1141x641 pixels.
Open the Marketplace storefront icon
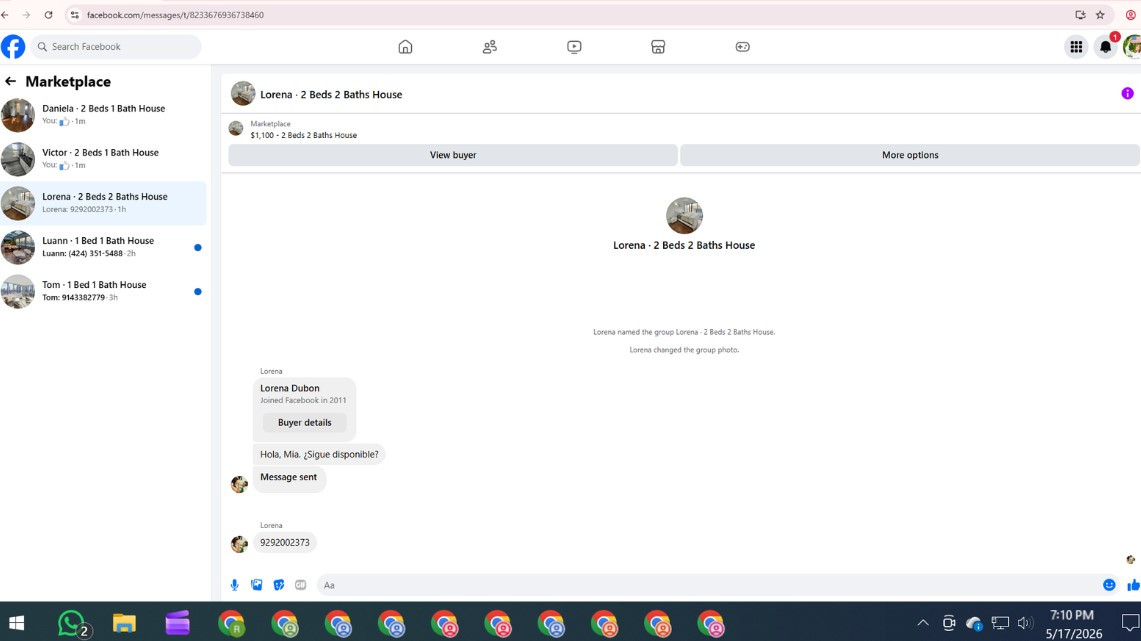tap(658, 47)
